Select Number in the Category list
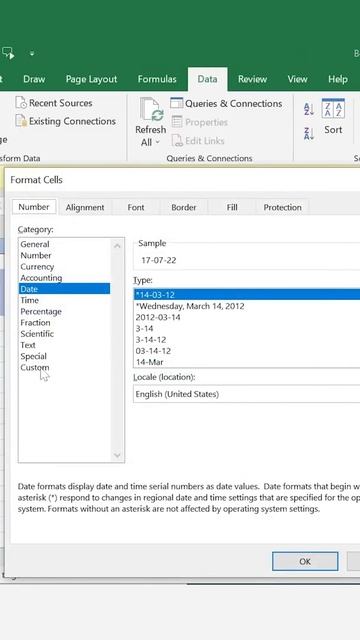This screenshot has height=640, width=360. click(64, 256)
